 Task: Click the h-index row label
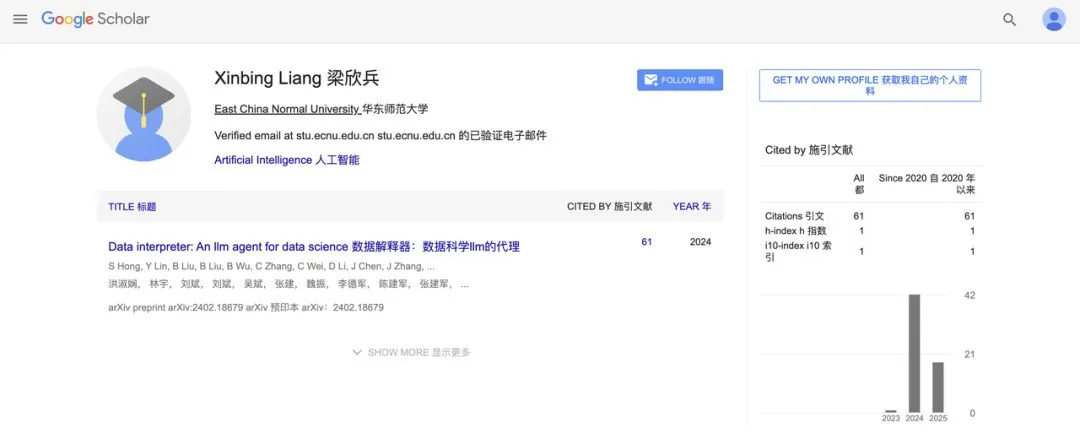pos(795,231)
